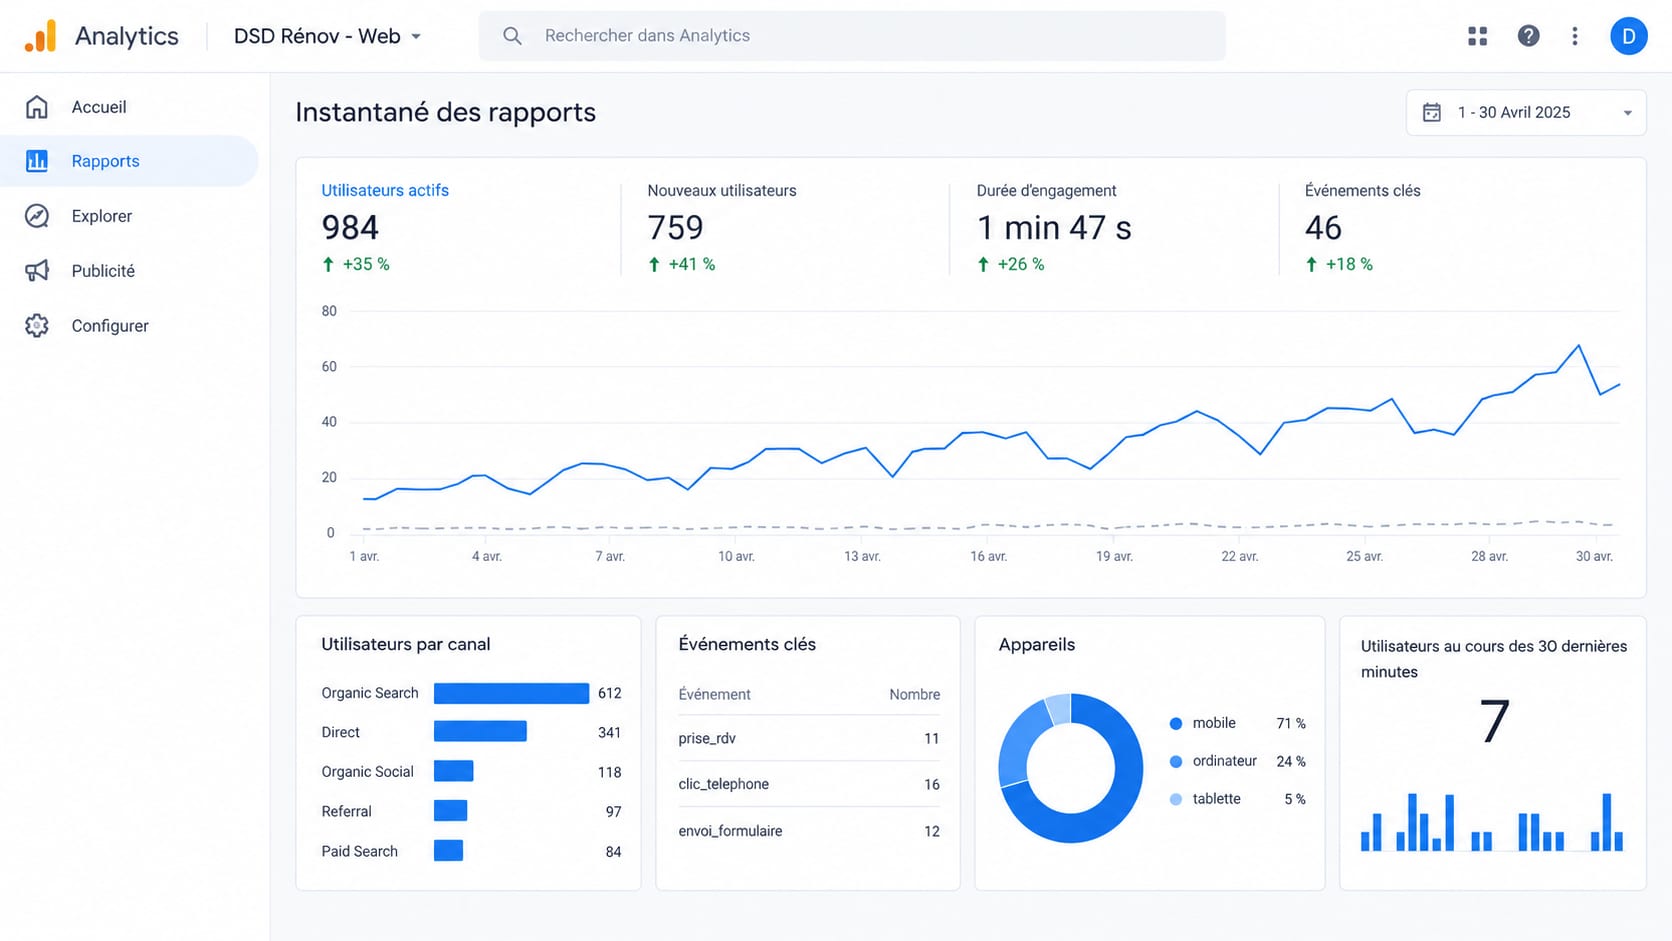This screenshot has height=941, width=1672.
Task: Click the Accueil home icon
Action: coord(37,107)
